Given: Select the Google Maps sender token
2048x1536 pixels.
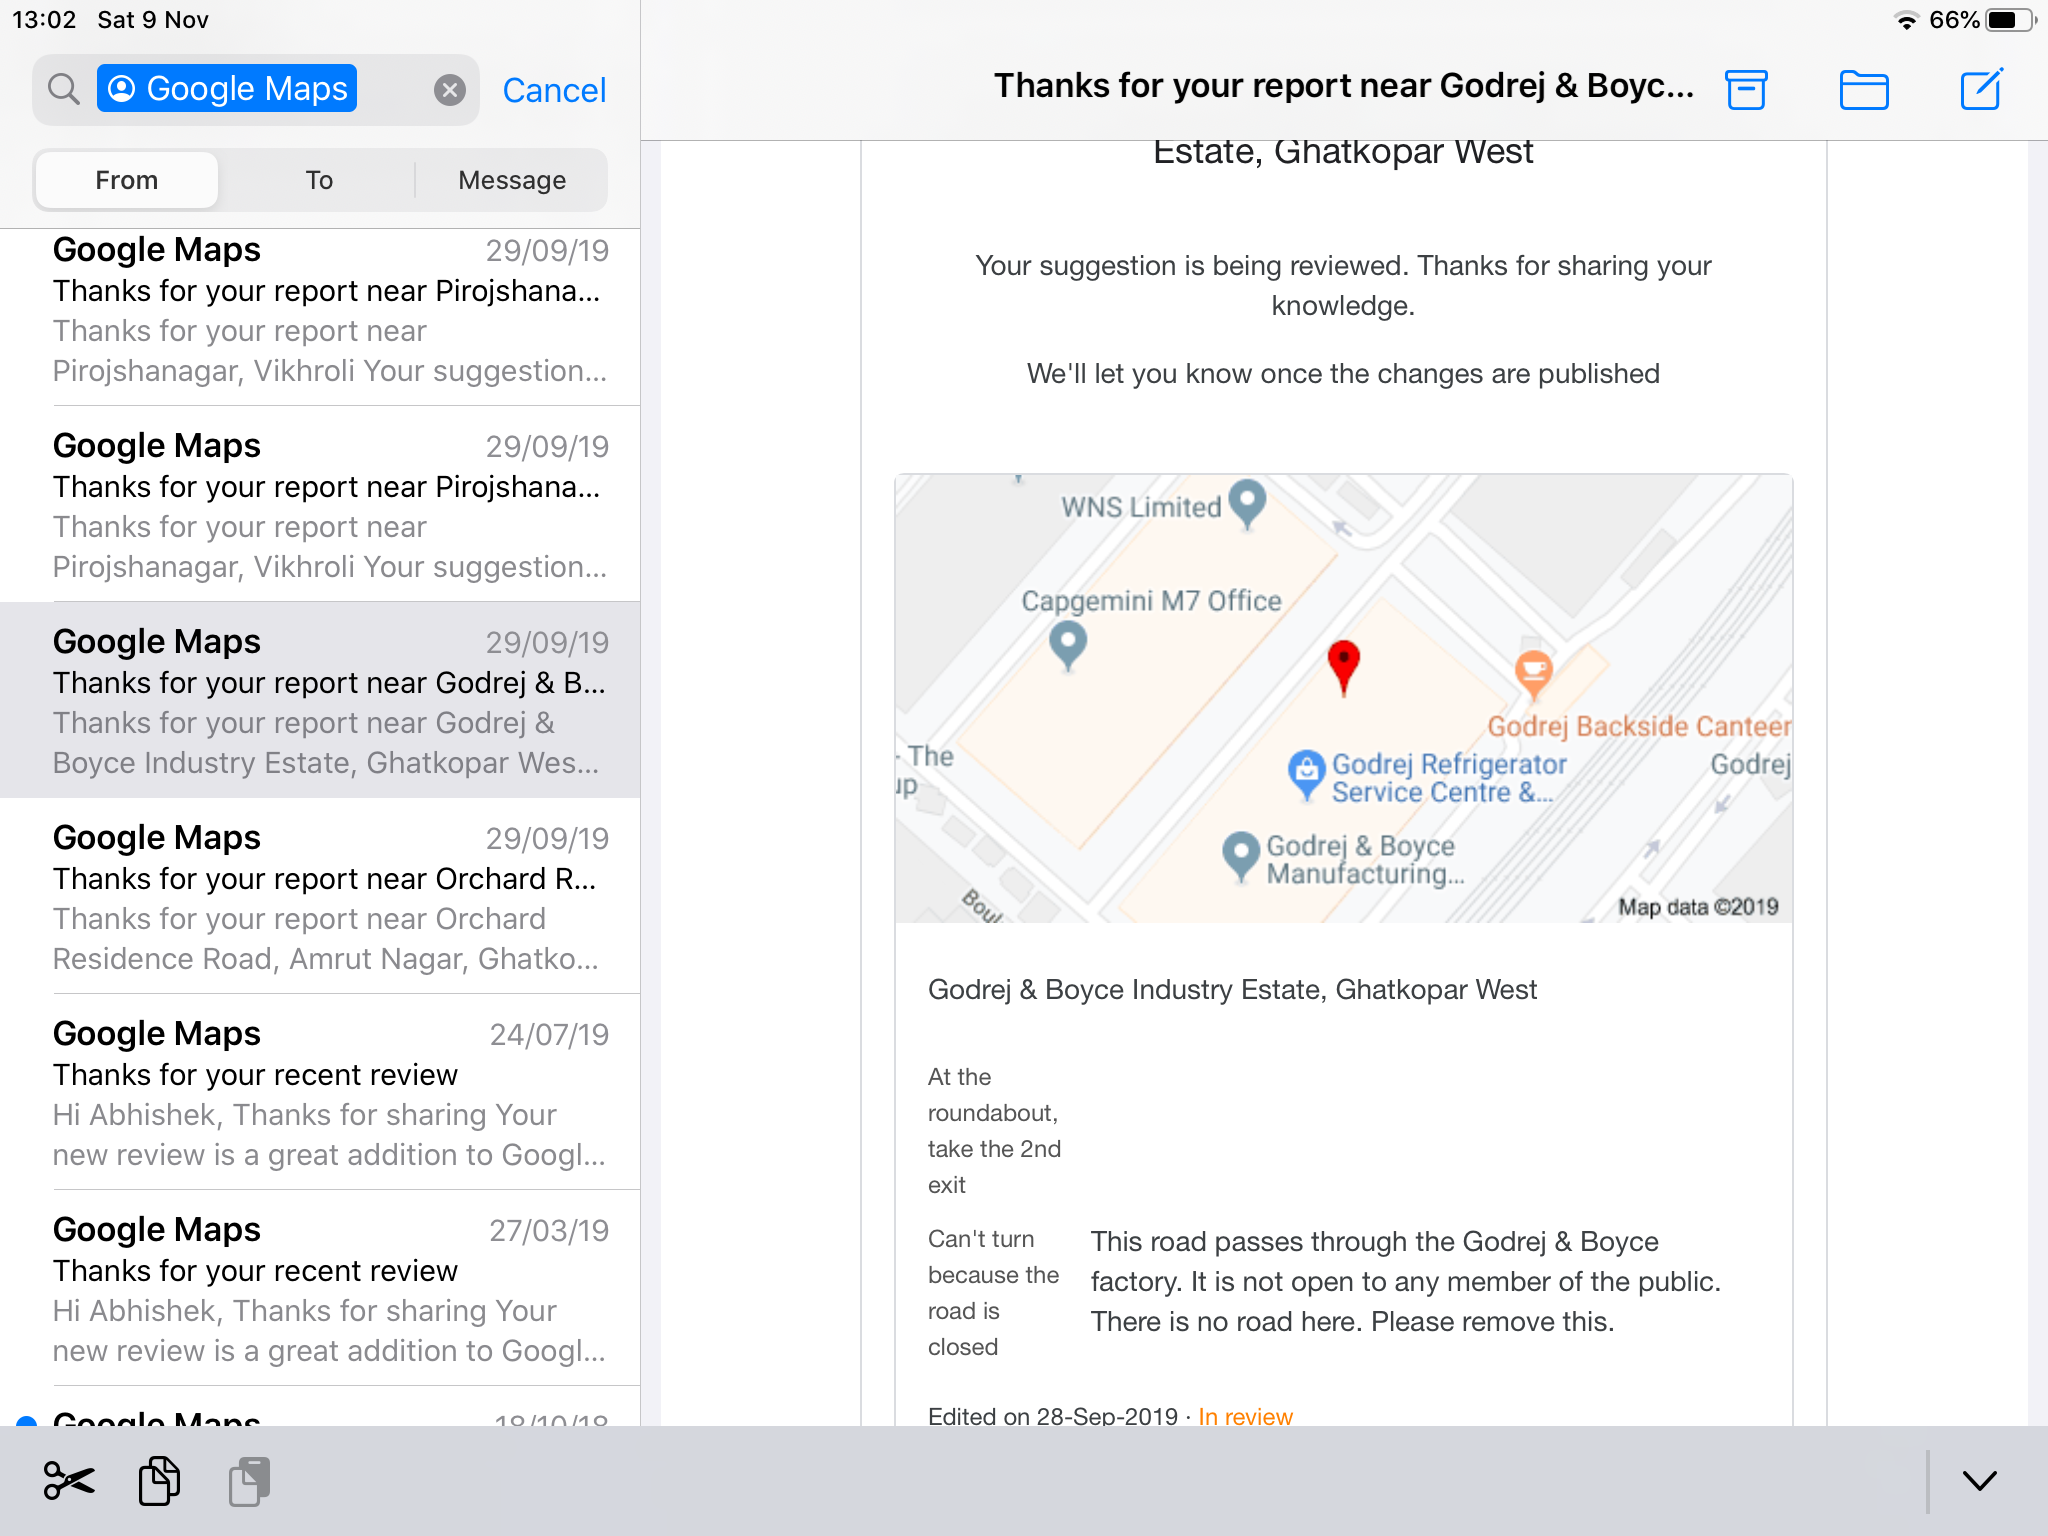Looking at the screenshot, I should pyautogui.click(x=227, y=88).
